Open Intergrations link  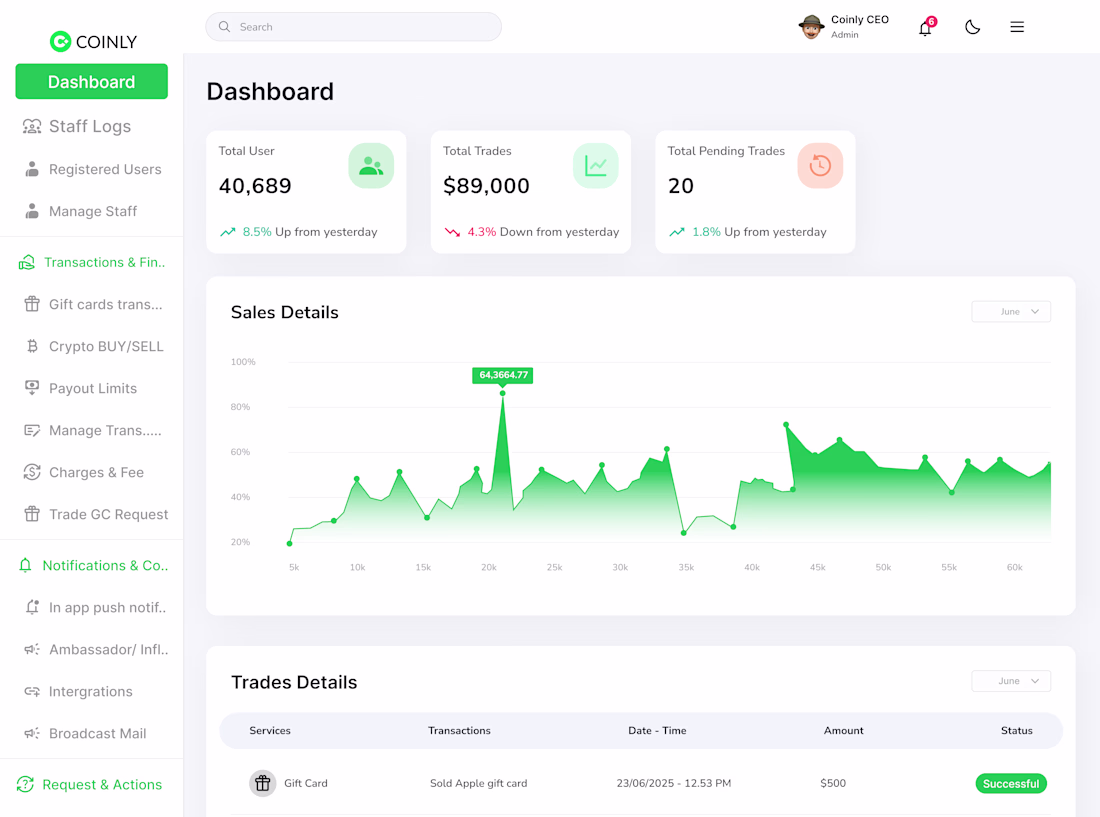(x=90, y=691)
